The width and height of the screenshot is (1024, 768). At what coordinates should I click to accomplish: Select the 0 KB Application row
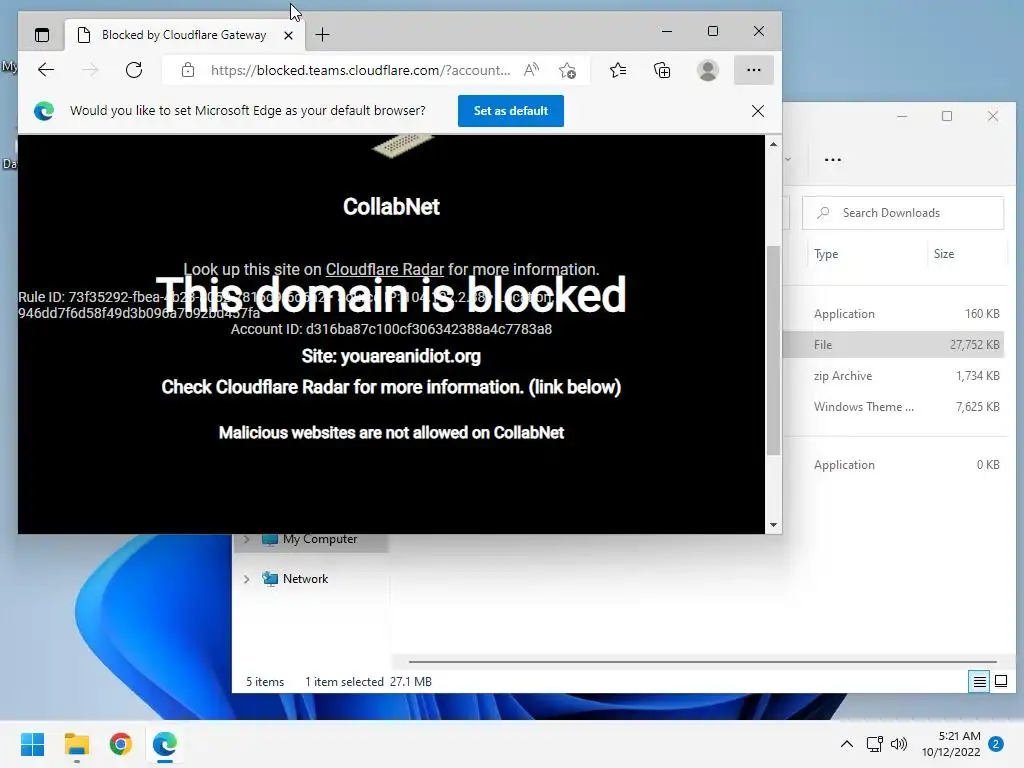pos(895,465)
